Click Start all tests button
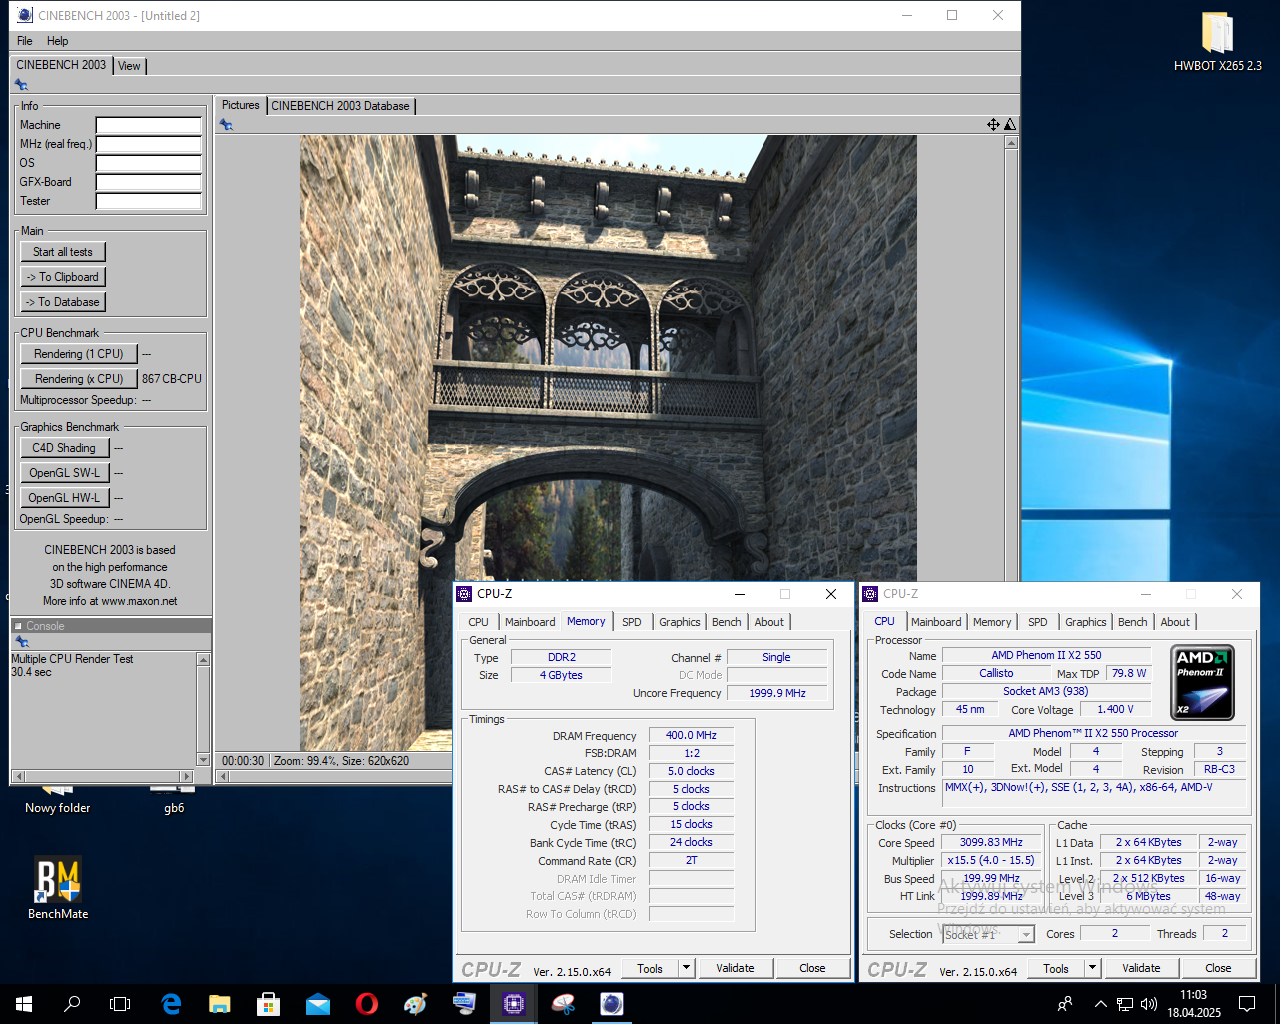1280x1024 pixels. point(62,252)
